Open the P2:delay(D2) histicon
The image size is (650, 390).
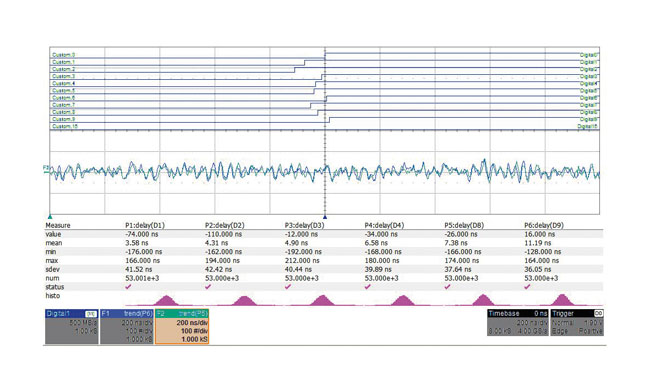pos(245,300)
